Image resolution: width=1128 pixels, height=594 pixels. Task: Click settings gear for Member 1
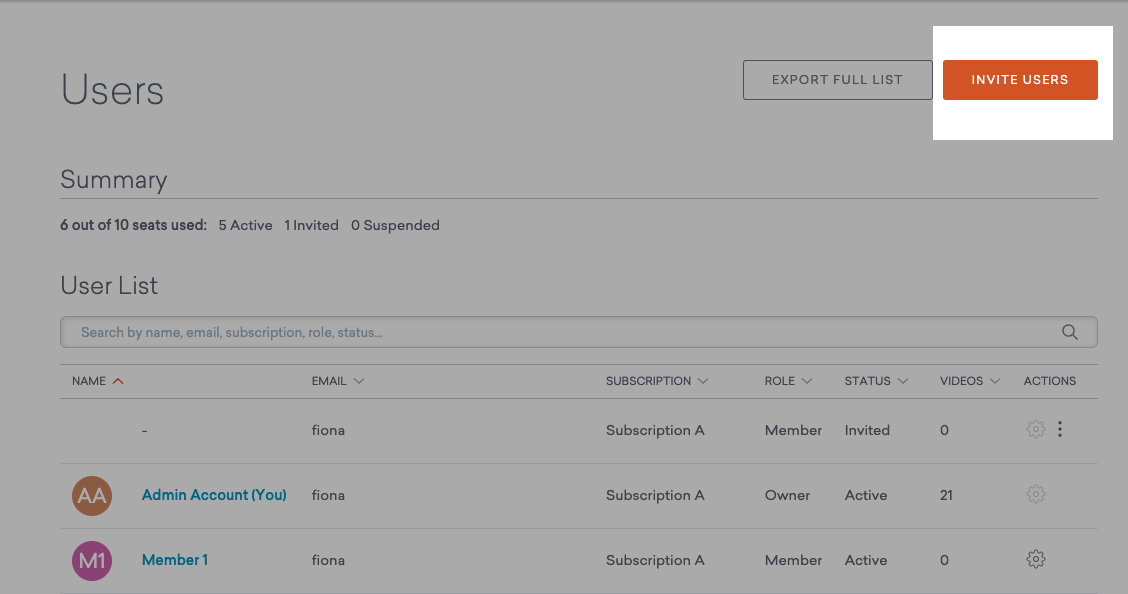click(x=1036, y=559)
